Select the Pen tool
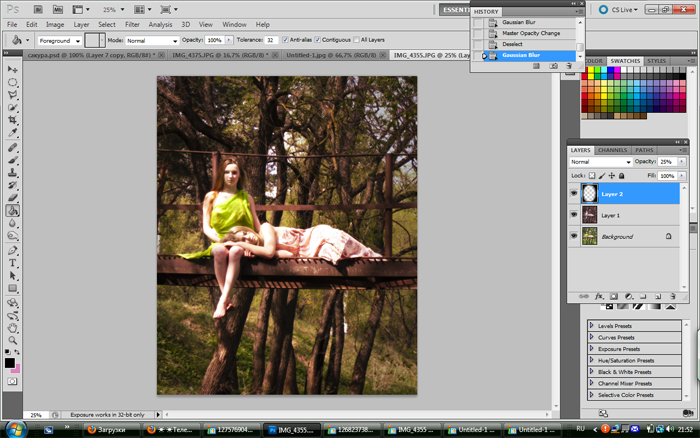This screenshot has height=438, width=700. pos(12,250)
